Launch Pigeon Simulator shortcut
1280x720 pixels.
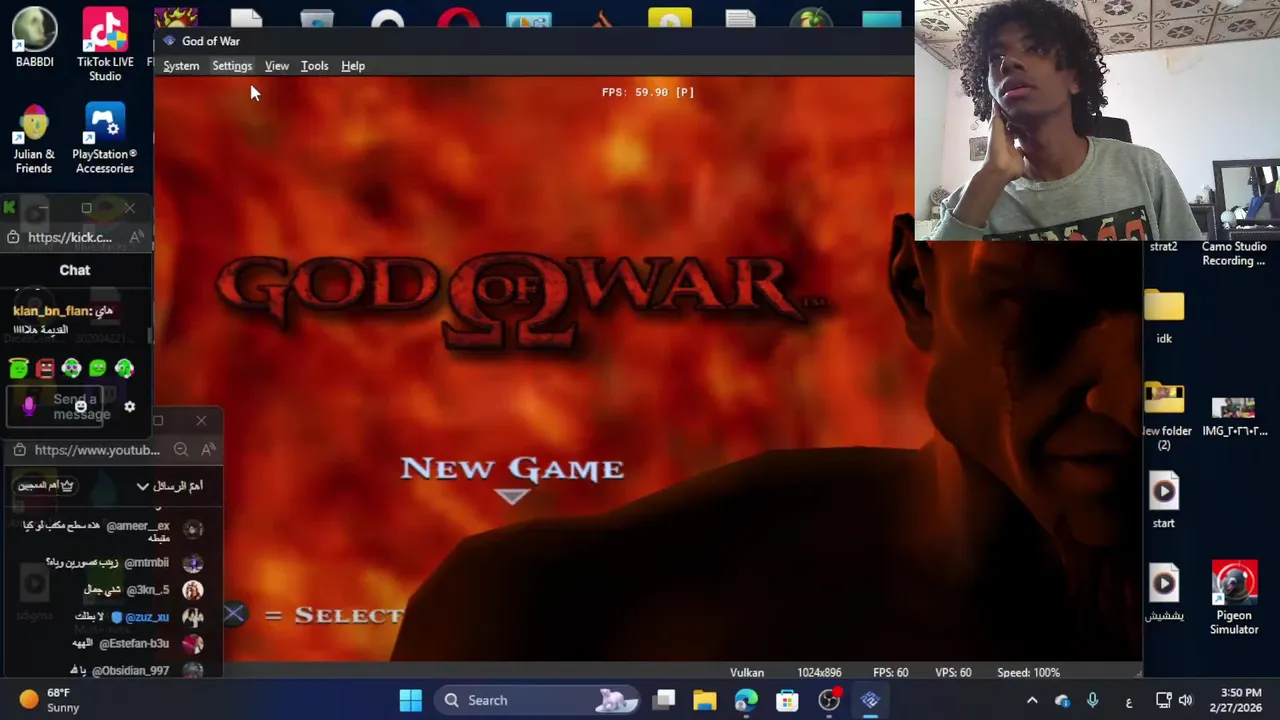(1234, 598)
